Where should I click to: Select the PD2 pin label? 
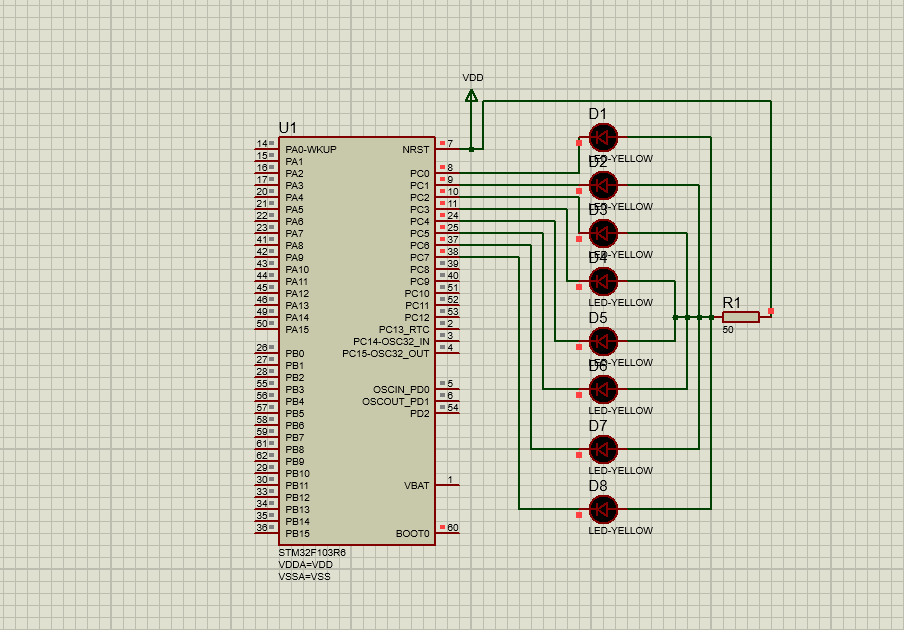tap(420, 414)
